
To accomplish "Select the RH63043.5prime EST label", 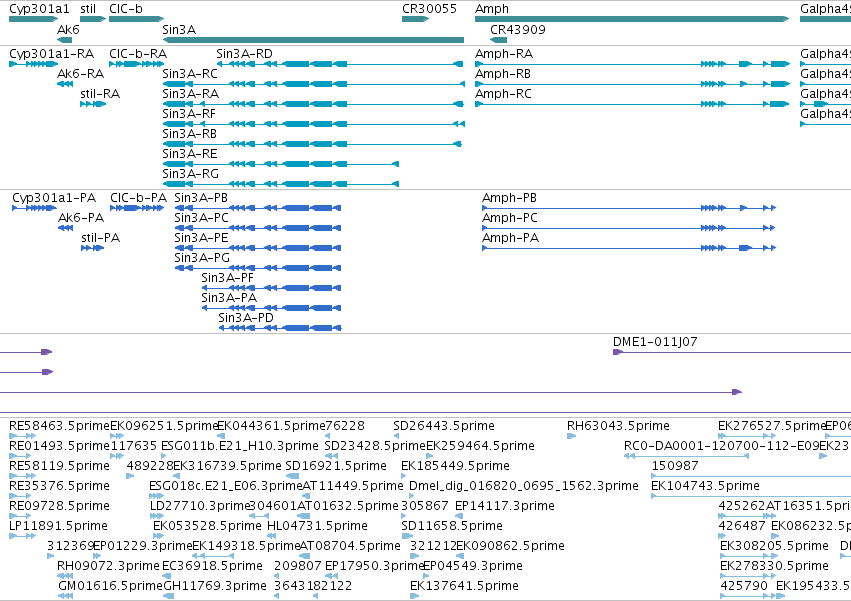I will (618, 426).
